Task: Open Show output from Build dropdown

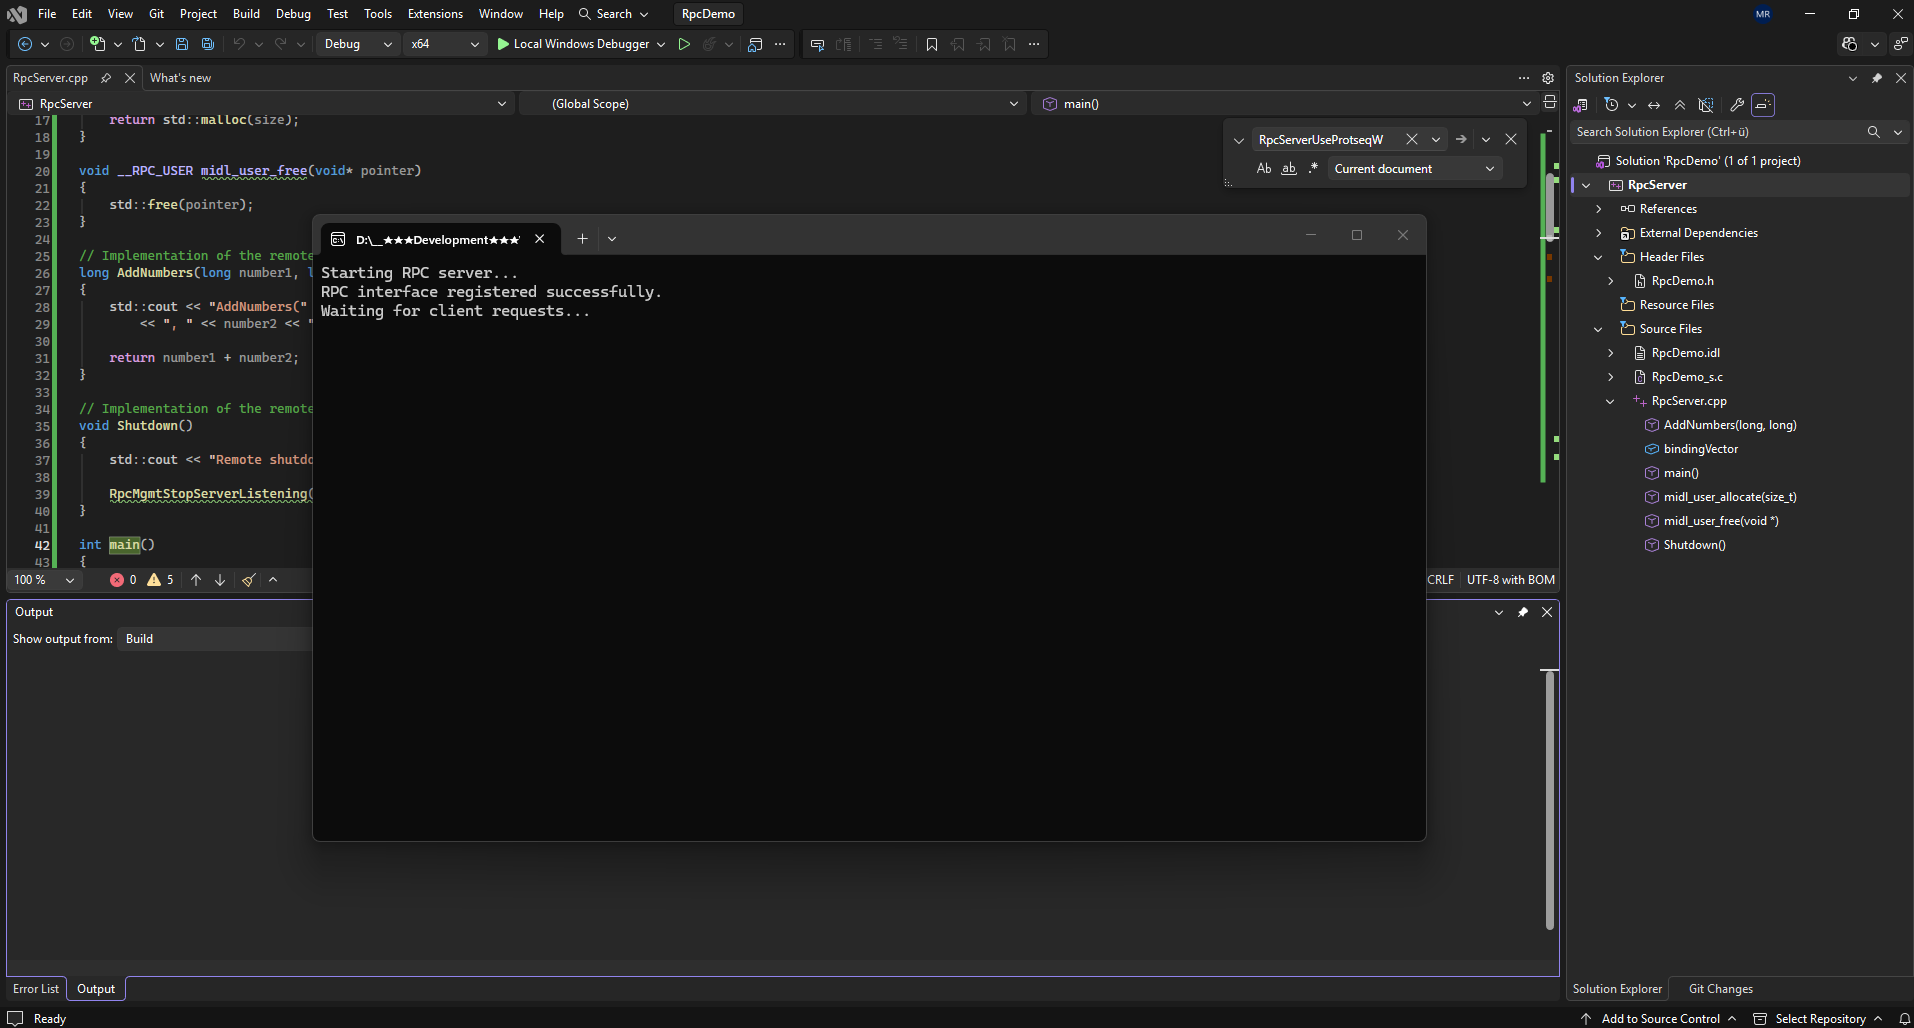Action: click(x=216, y=639)
